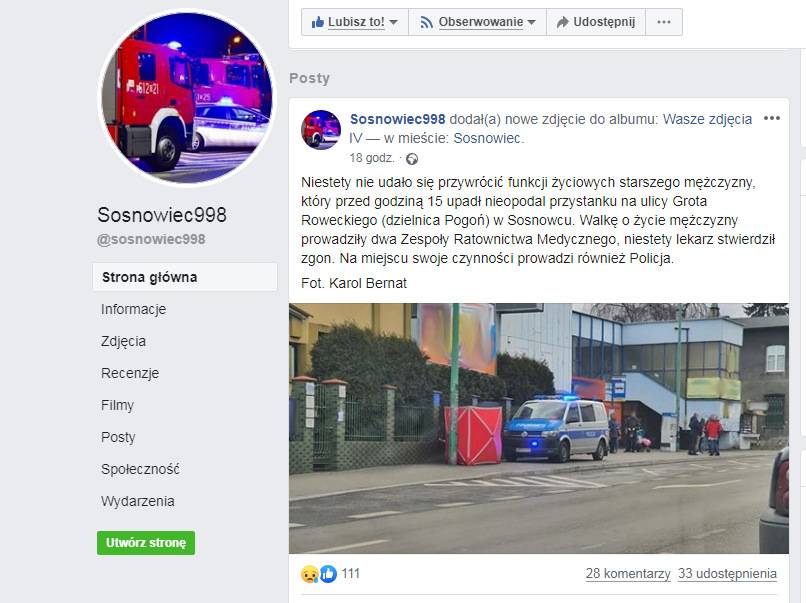
Task: Open post options three-dots menu
Action: (x=772, y=118)
